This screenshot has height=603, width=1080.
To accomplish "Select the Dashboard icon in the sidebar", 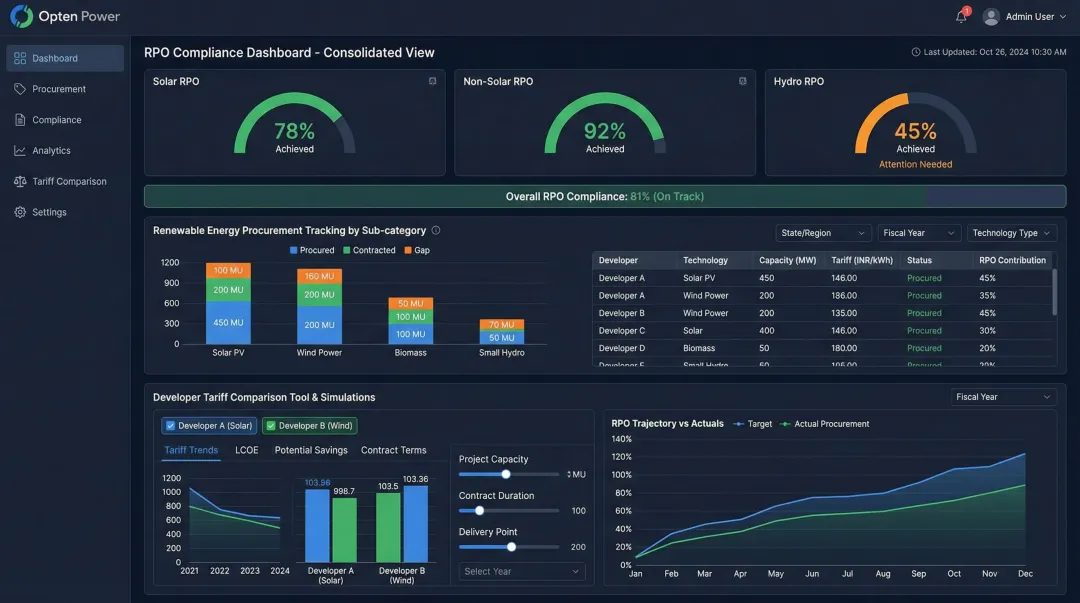I will pyautogui.click(x=20, y=57).
